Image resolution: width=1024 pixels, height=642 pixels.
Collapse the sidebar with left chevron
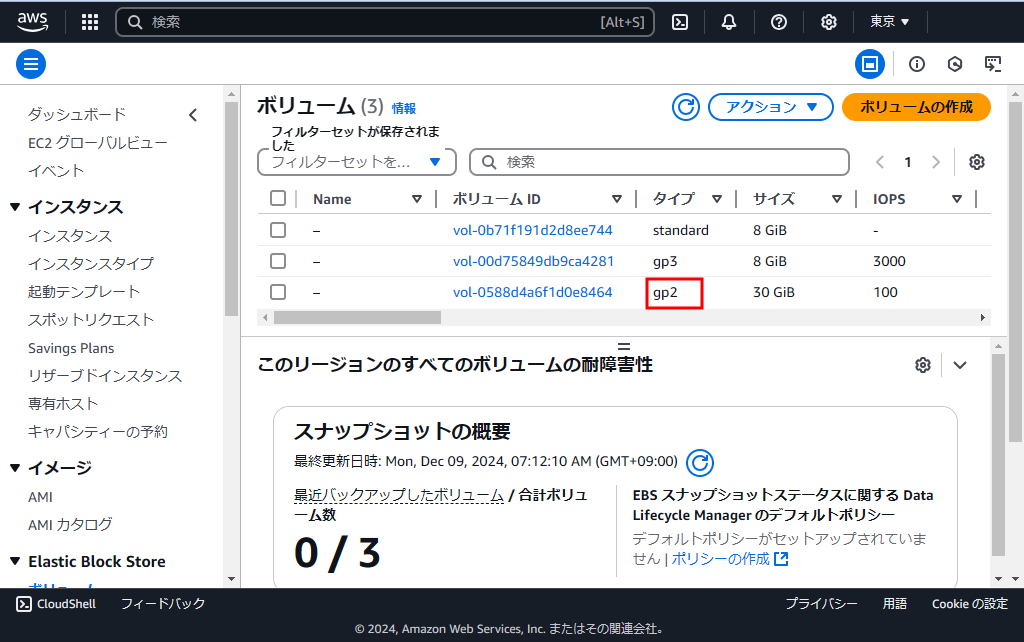point(193,116)
